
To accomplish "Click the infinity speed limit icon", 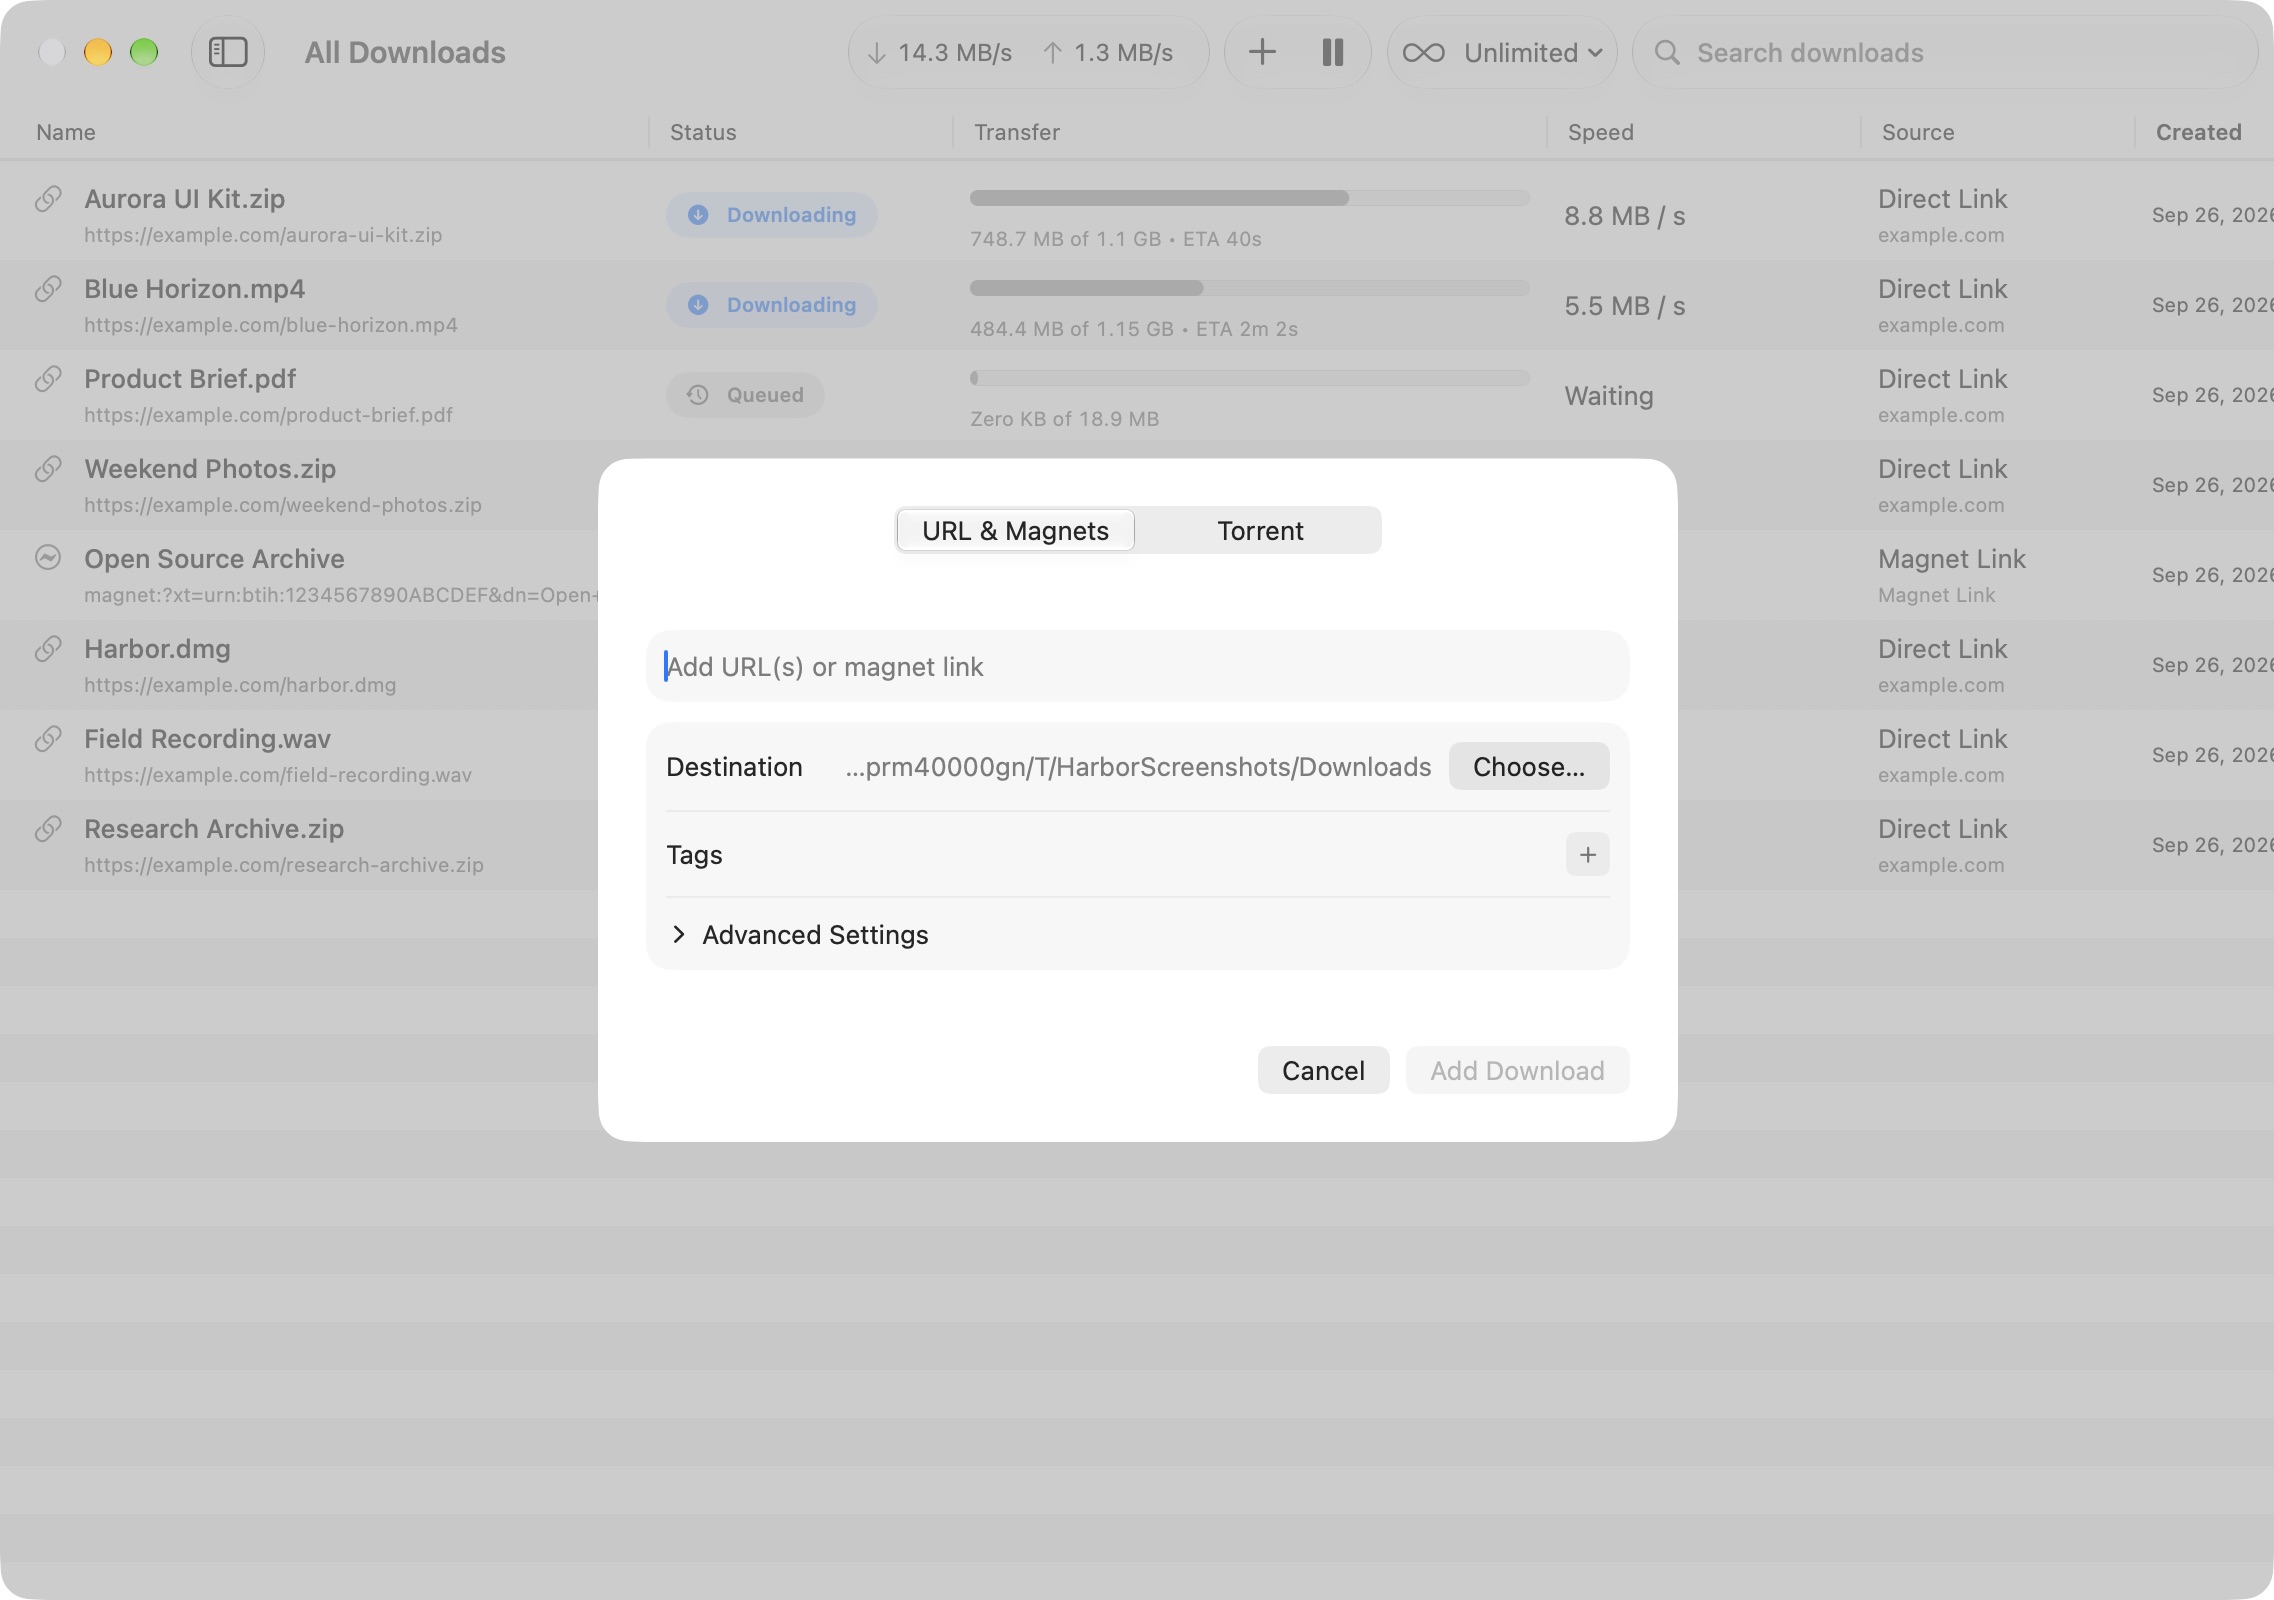I will 1423,52.
